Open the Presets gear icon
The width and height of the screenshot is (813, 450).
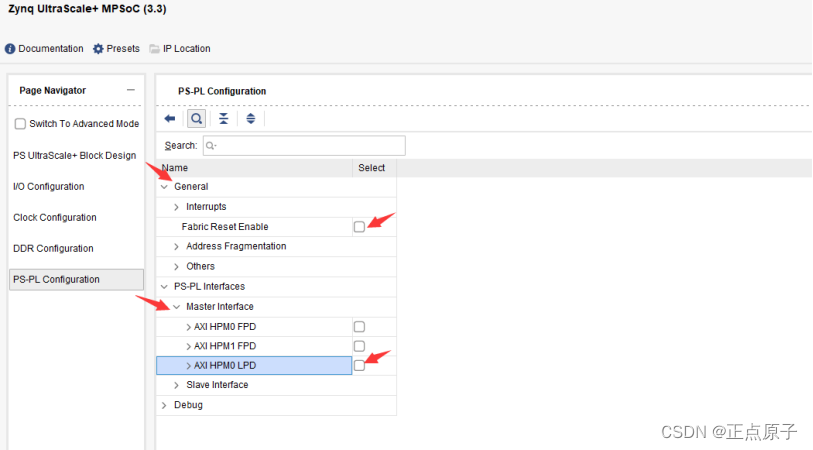[98, 48]
